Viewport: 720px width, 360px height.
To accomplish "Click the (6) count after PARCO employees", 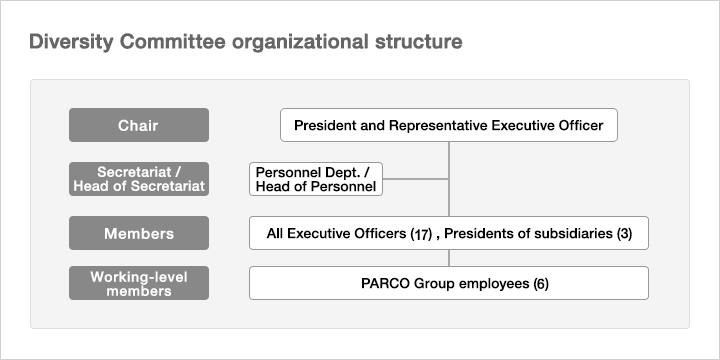I will (541, 284).
